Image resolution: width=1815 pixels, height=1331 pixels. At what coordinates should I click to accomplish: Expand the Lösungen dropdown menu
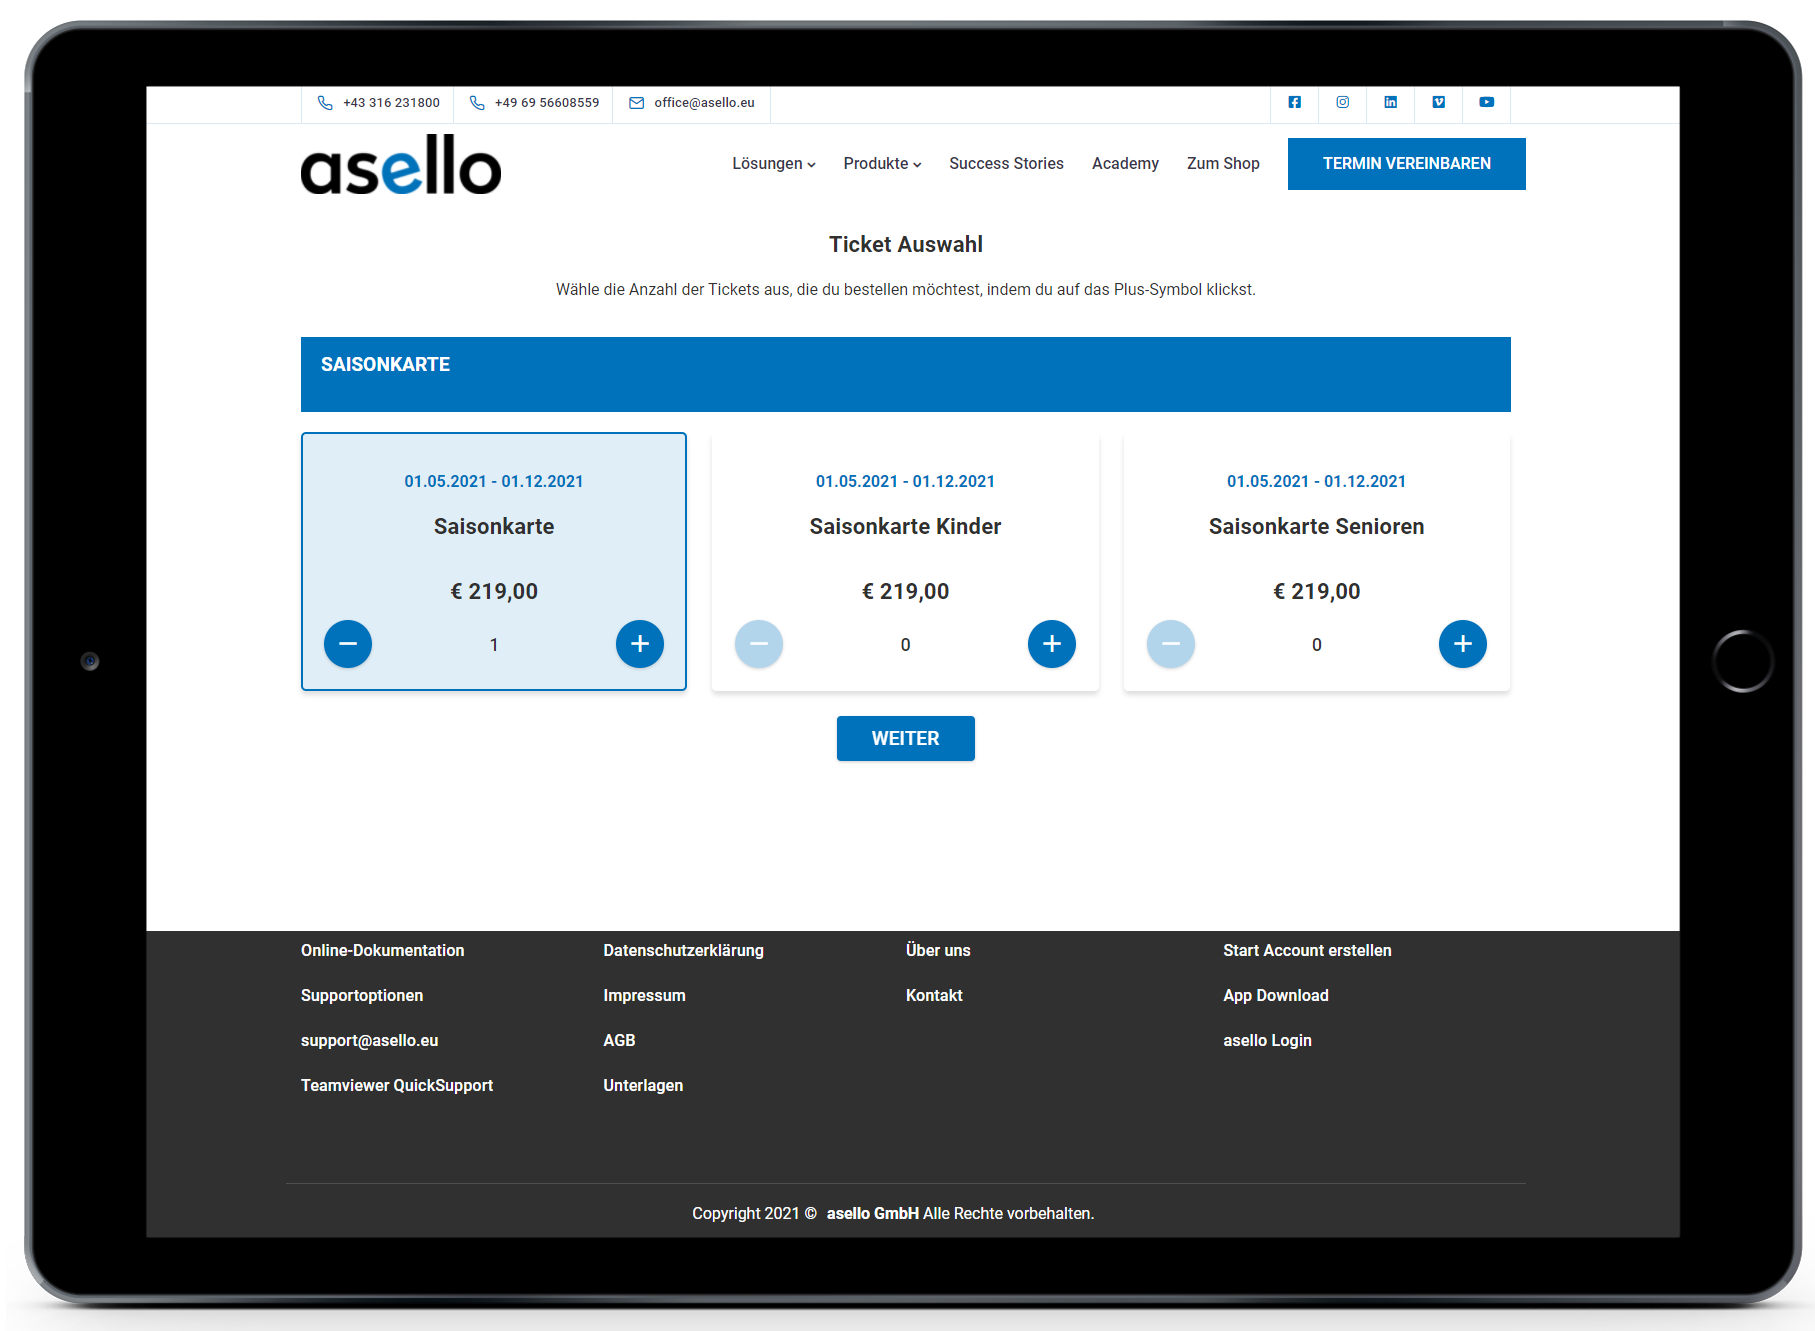773,164
